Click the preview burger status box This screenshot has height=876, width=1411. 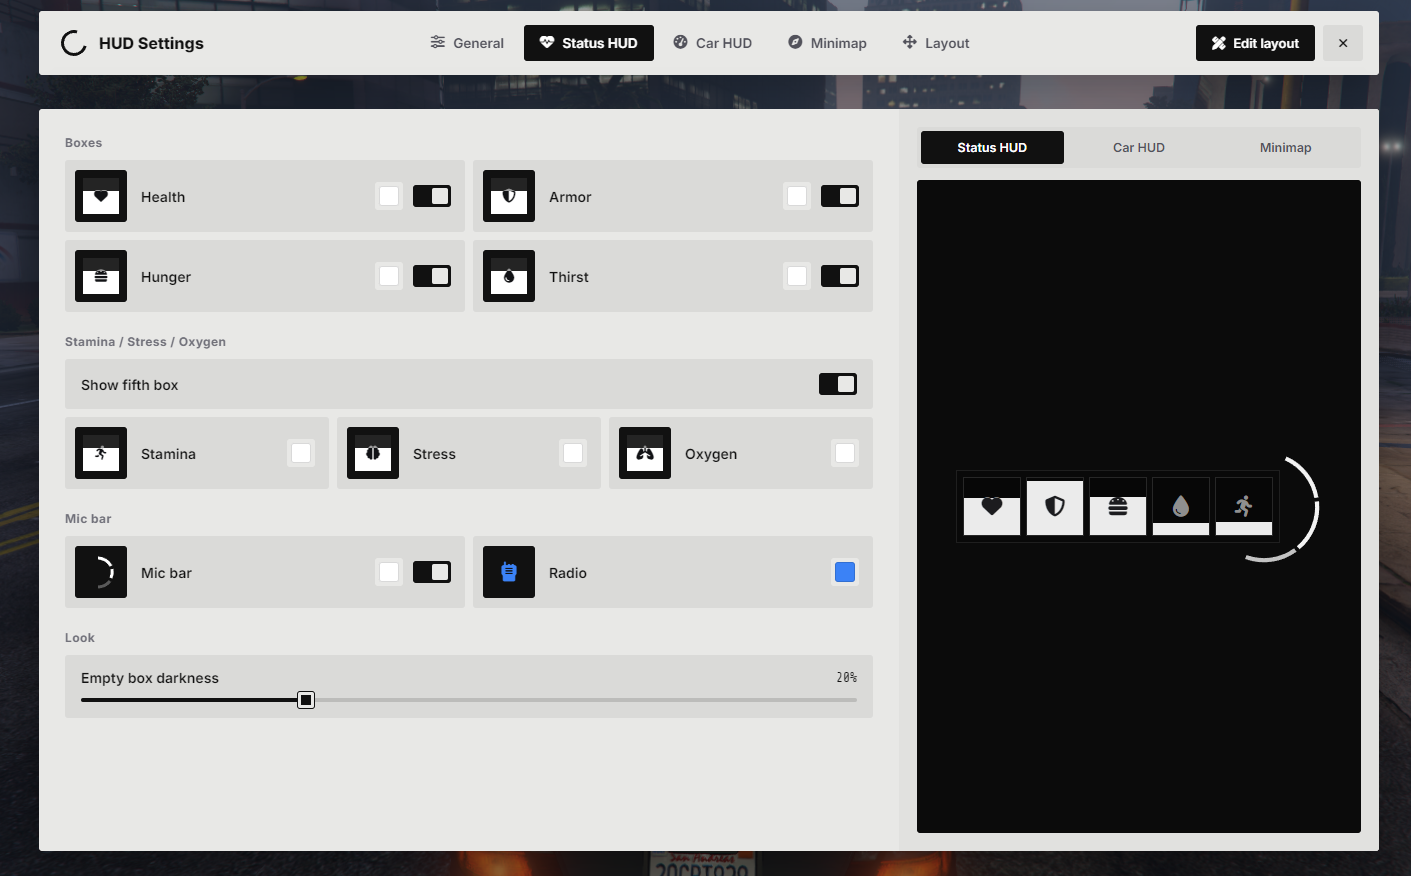pos(1118,506)
